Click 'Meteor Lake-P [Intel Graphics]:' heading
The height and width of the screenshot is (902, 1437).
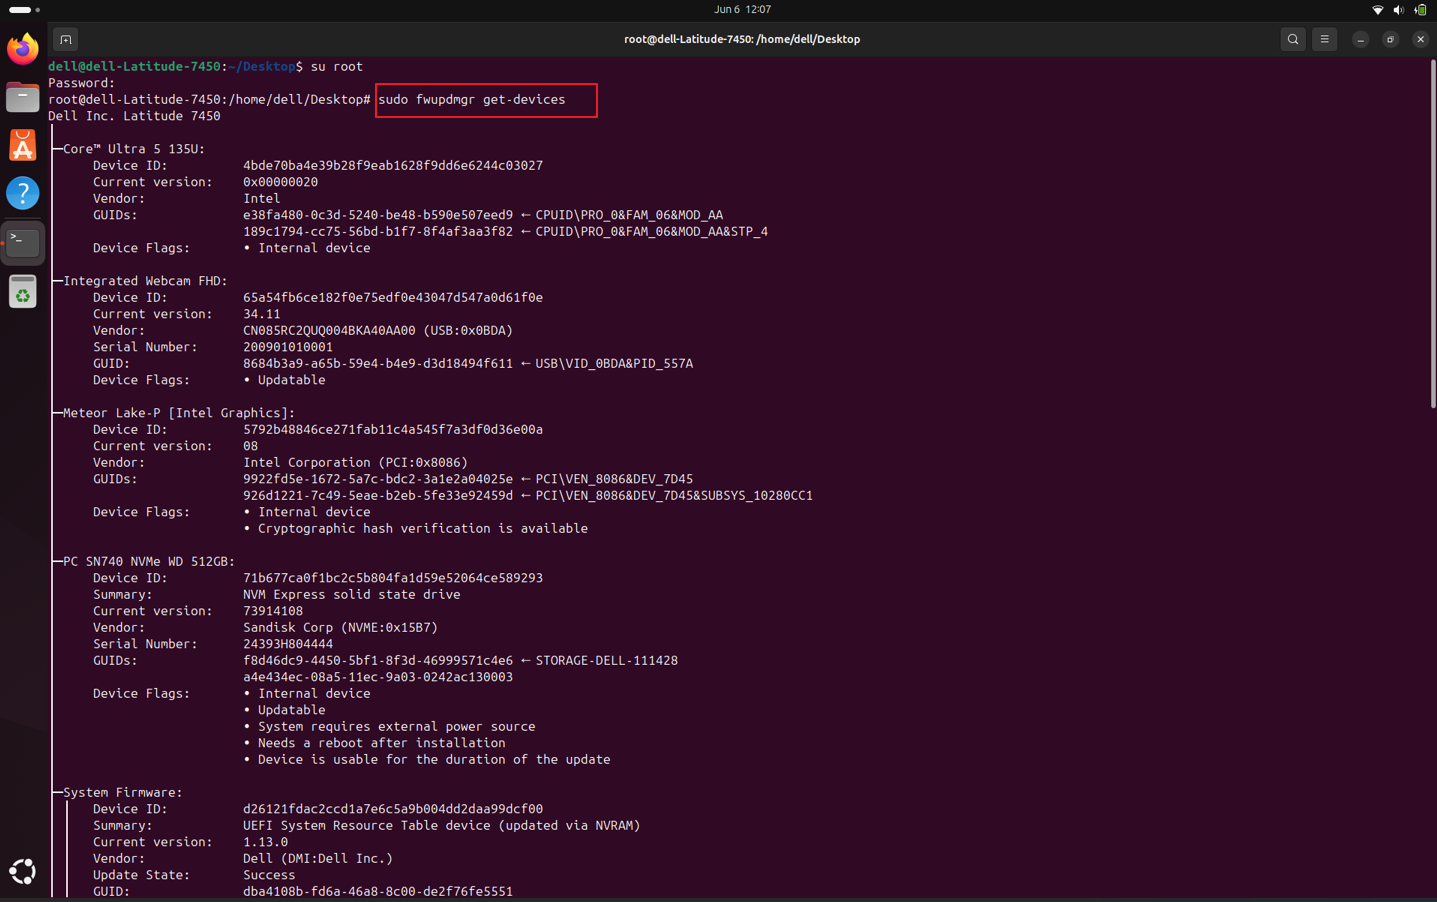pyautogui.click(x=179, y=413)
